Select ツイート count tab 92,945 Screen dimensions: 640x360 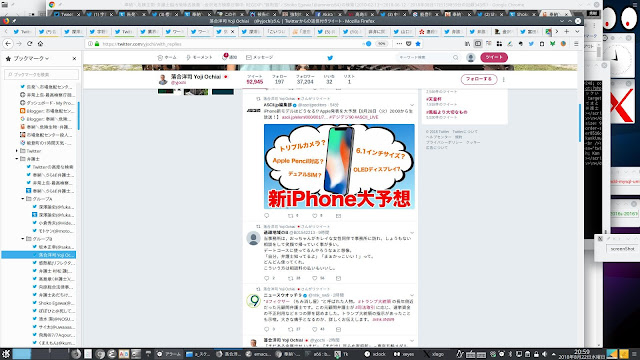click(x=255, y=80)
